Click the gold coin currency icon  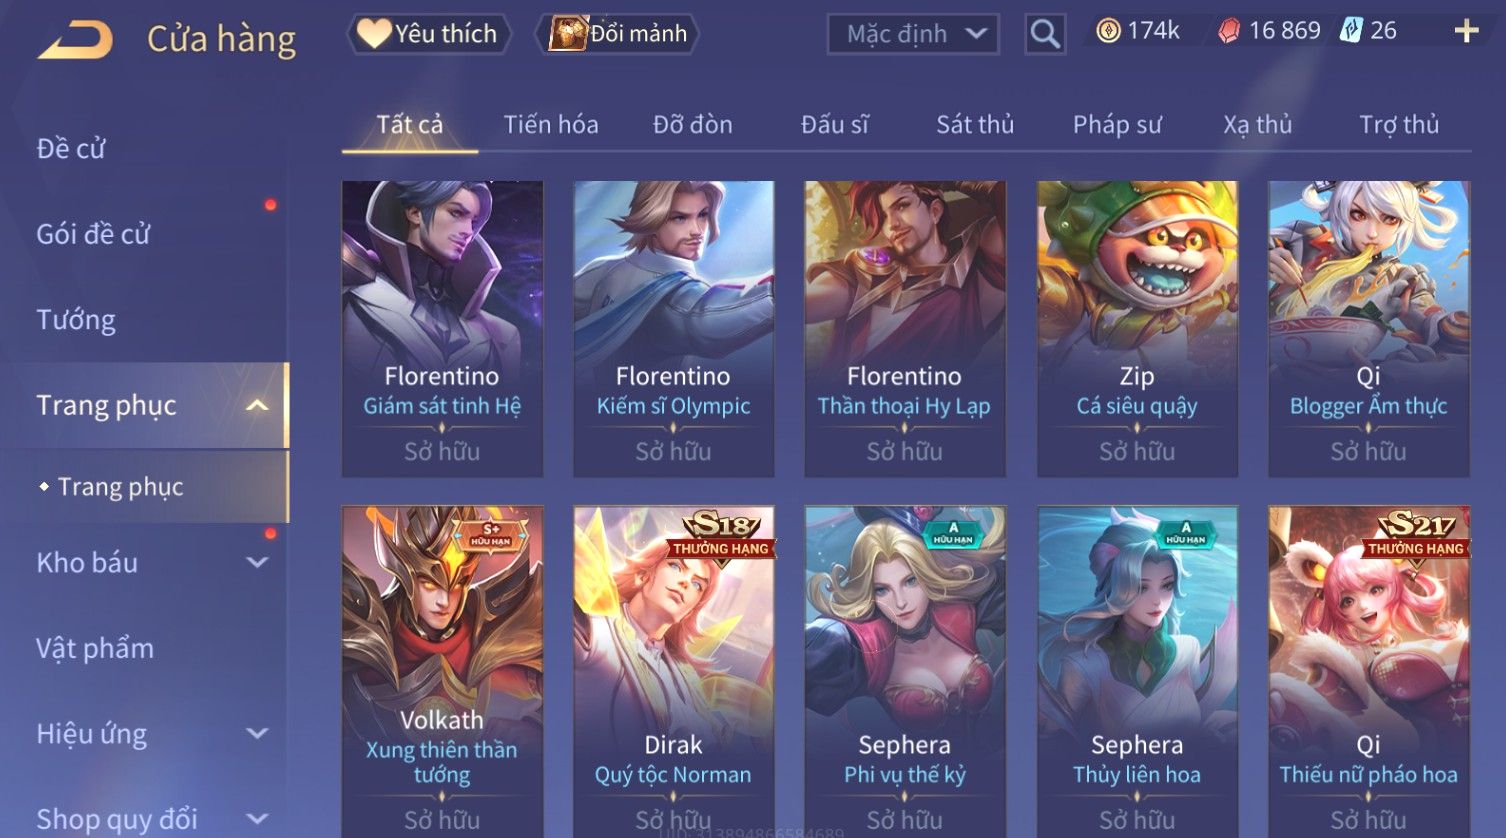pyautogui.click(x=1108, y=31)
